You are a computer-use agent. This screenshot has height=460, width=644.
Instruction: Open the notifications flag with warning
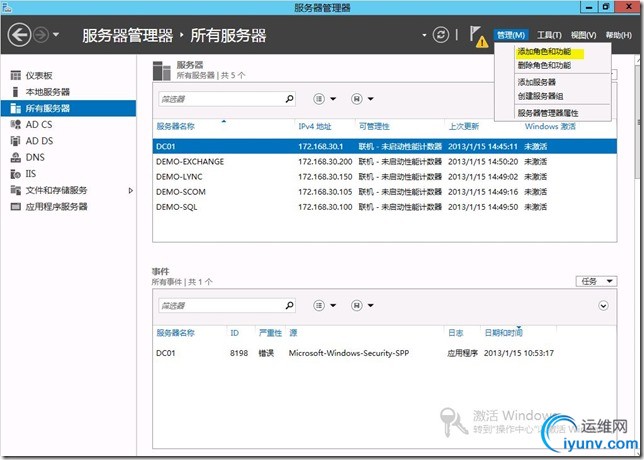[478, 37]
